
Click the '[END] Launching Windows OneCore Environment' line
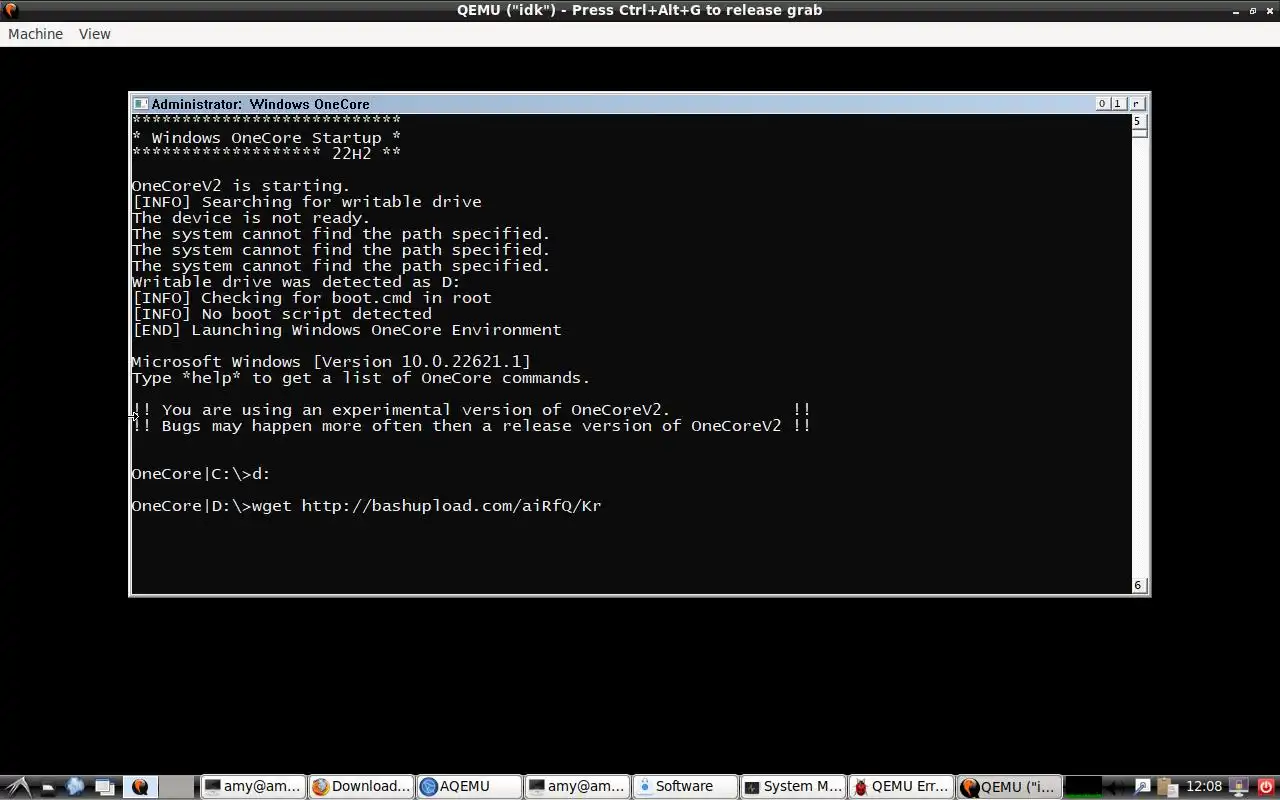(x=347, y=330)
